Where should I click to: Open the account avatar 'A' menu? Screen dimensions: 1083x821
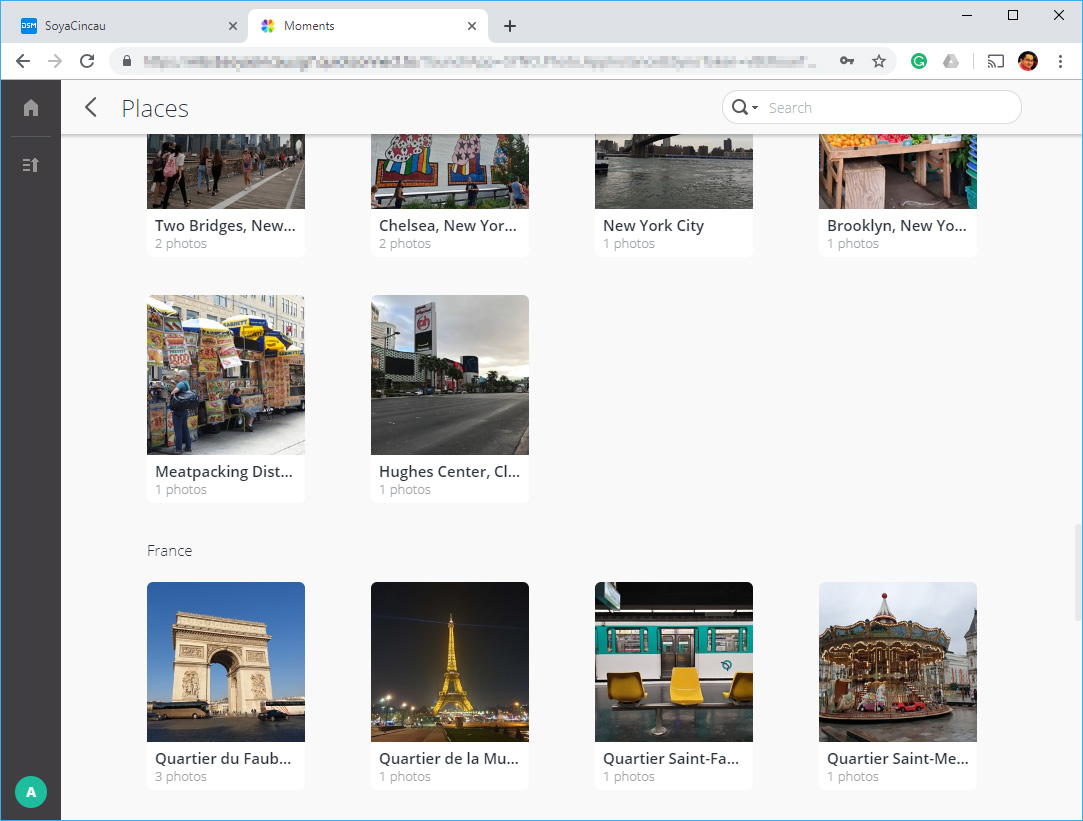coord(31,792)
